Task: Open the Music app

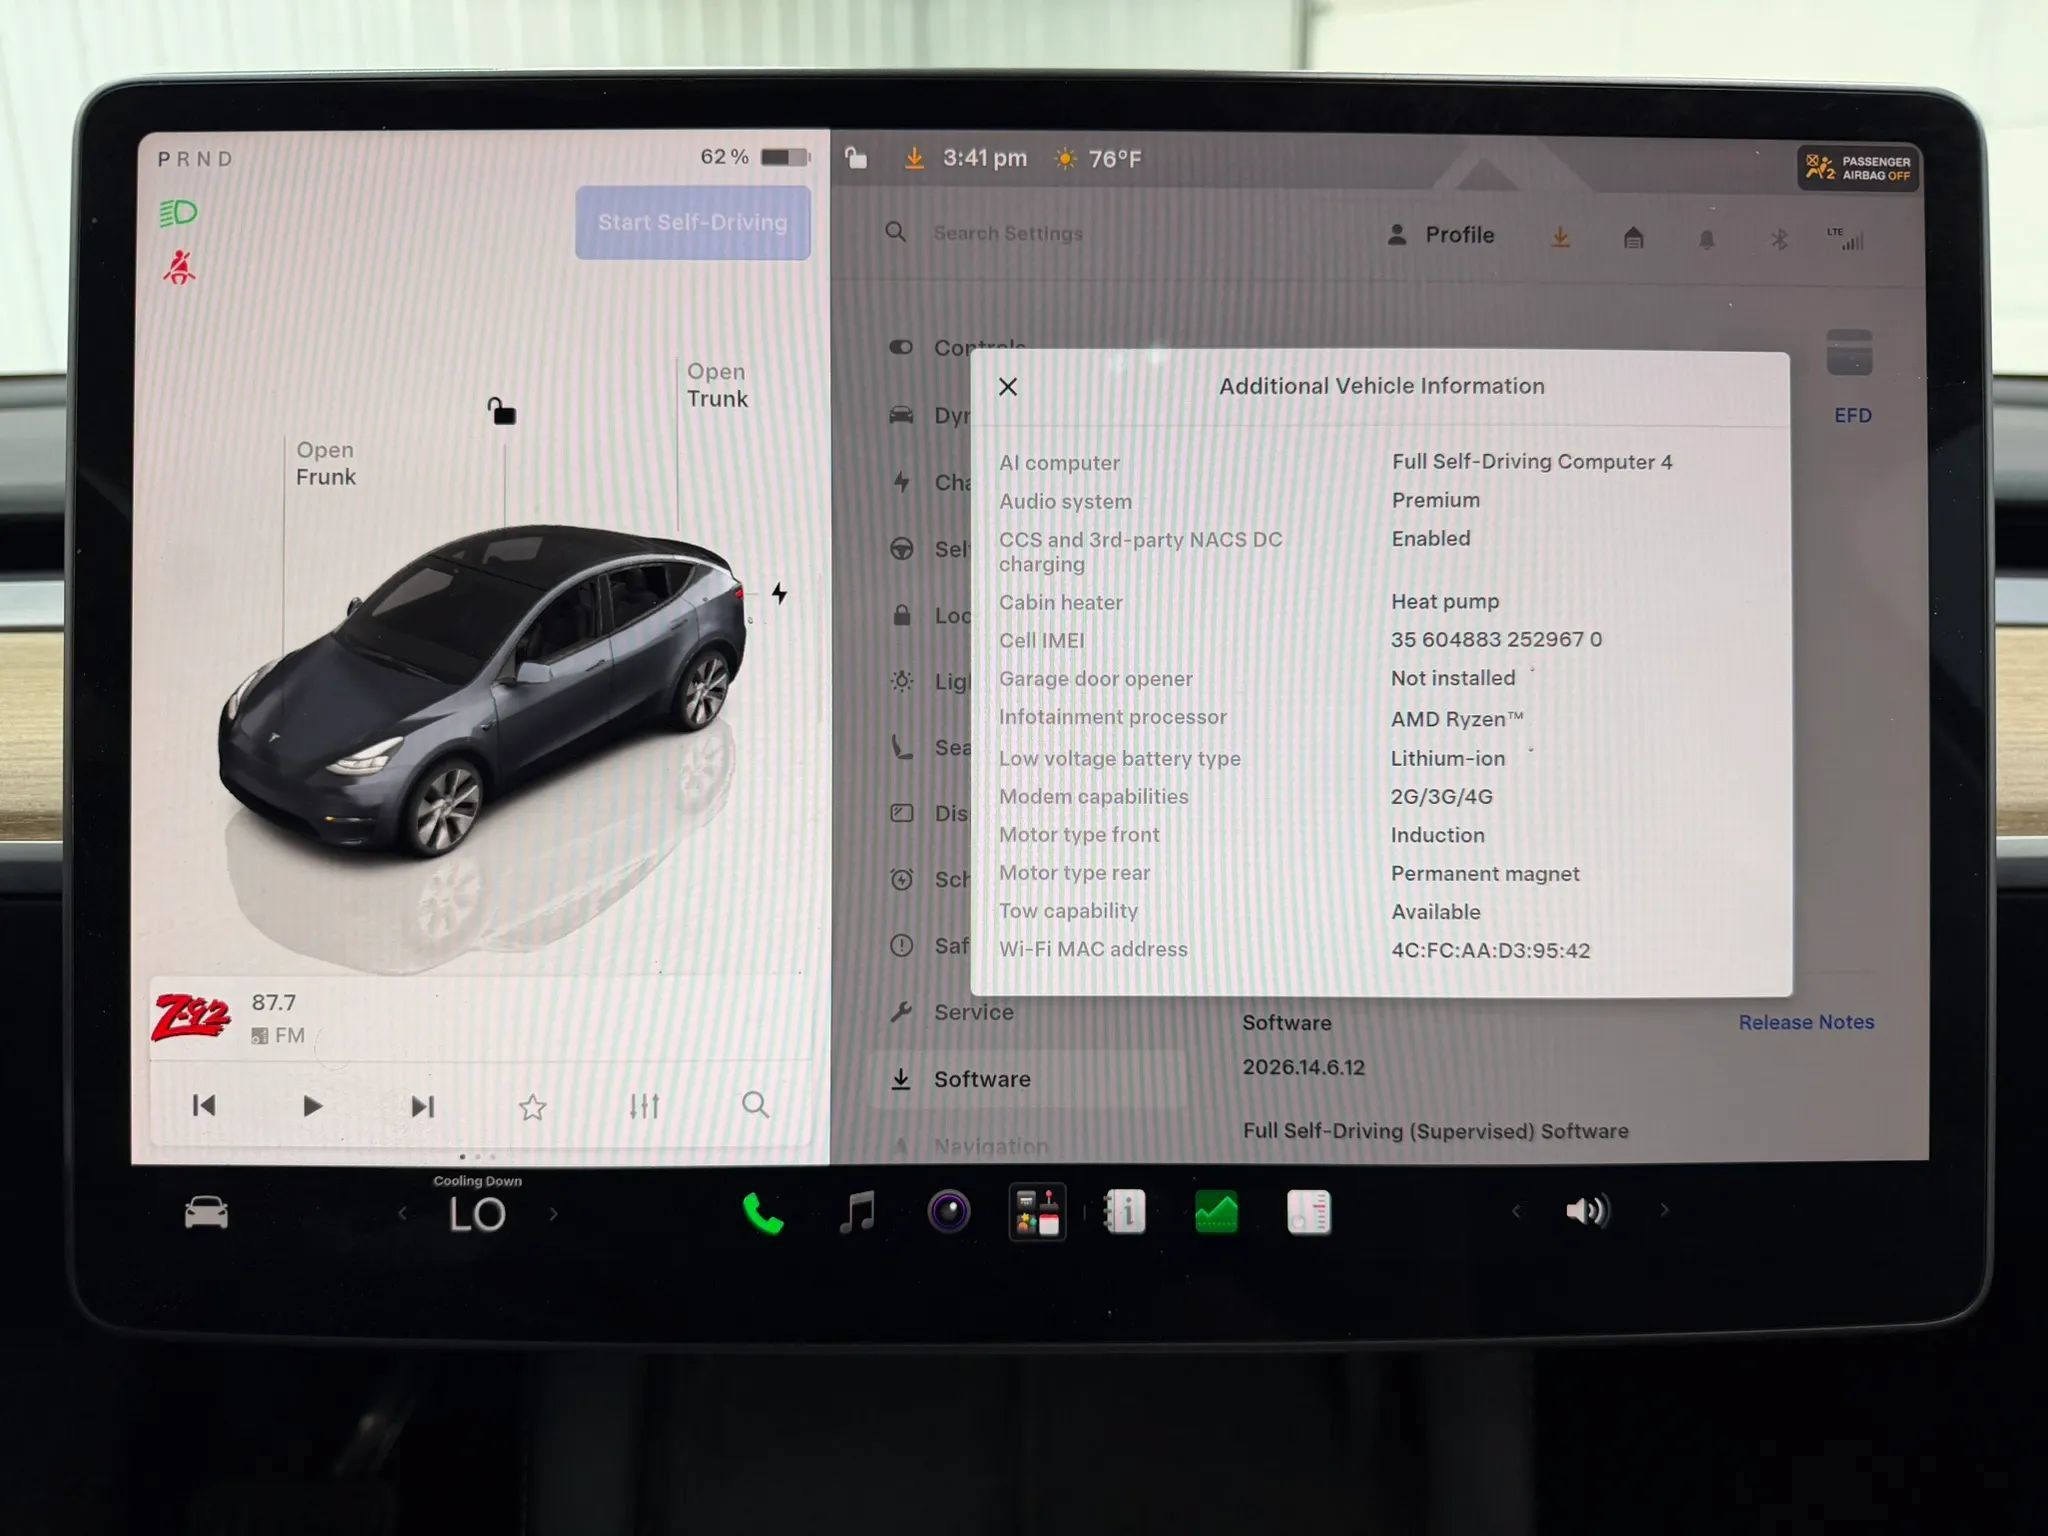Action: tap(857, 1212)
